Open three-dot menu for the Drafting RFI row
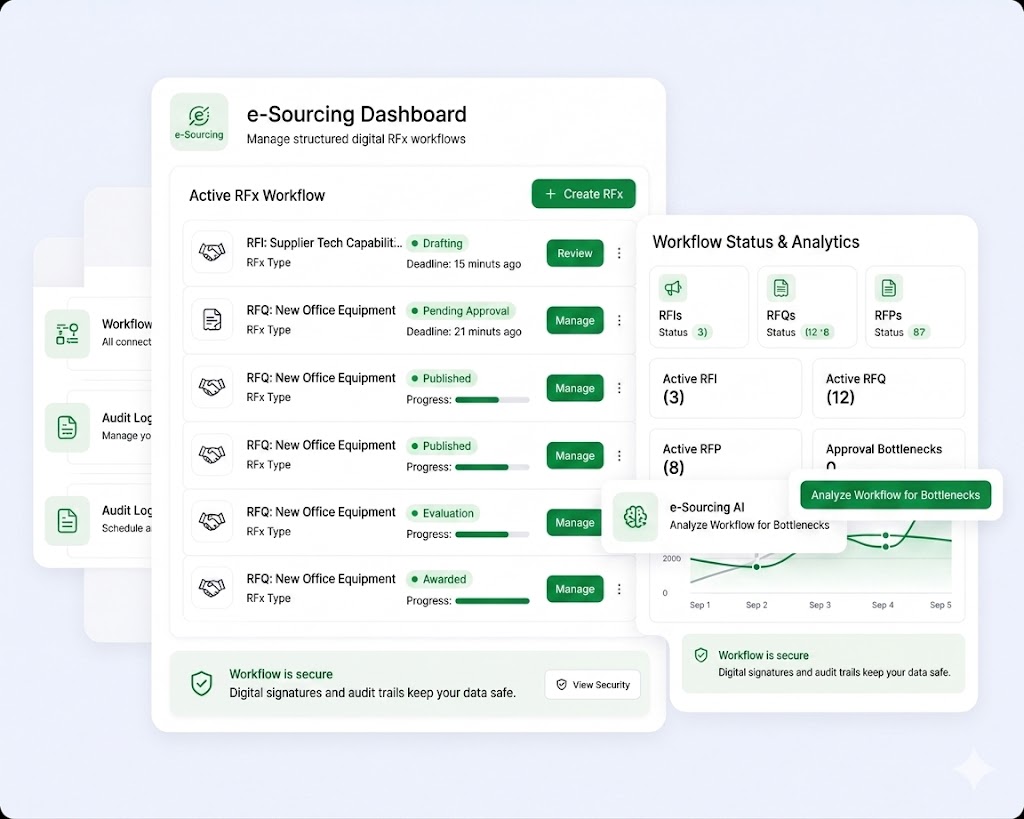1024x819 pixels. pos(619,253)
